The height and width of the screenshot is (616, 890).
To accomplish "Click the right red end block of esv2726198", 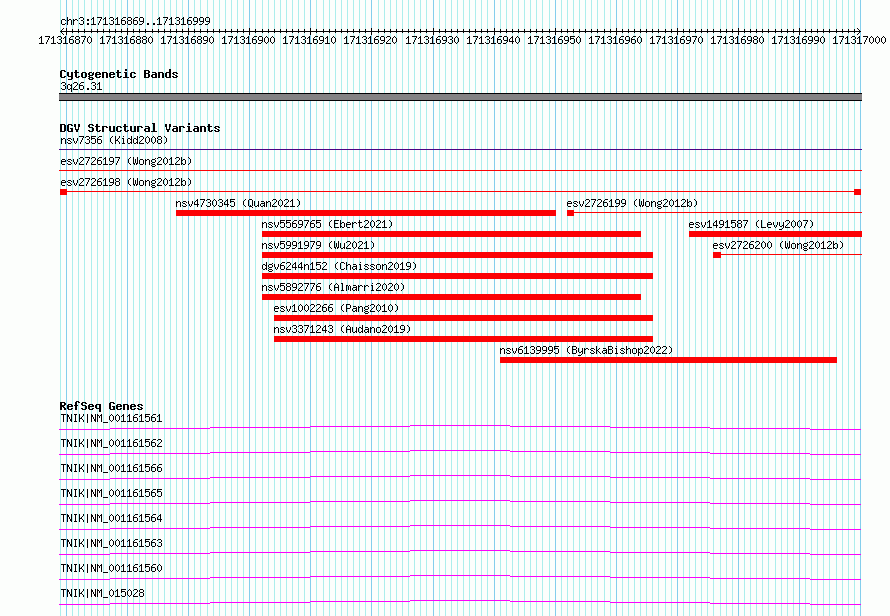I will pos(858,192).
